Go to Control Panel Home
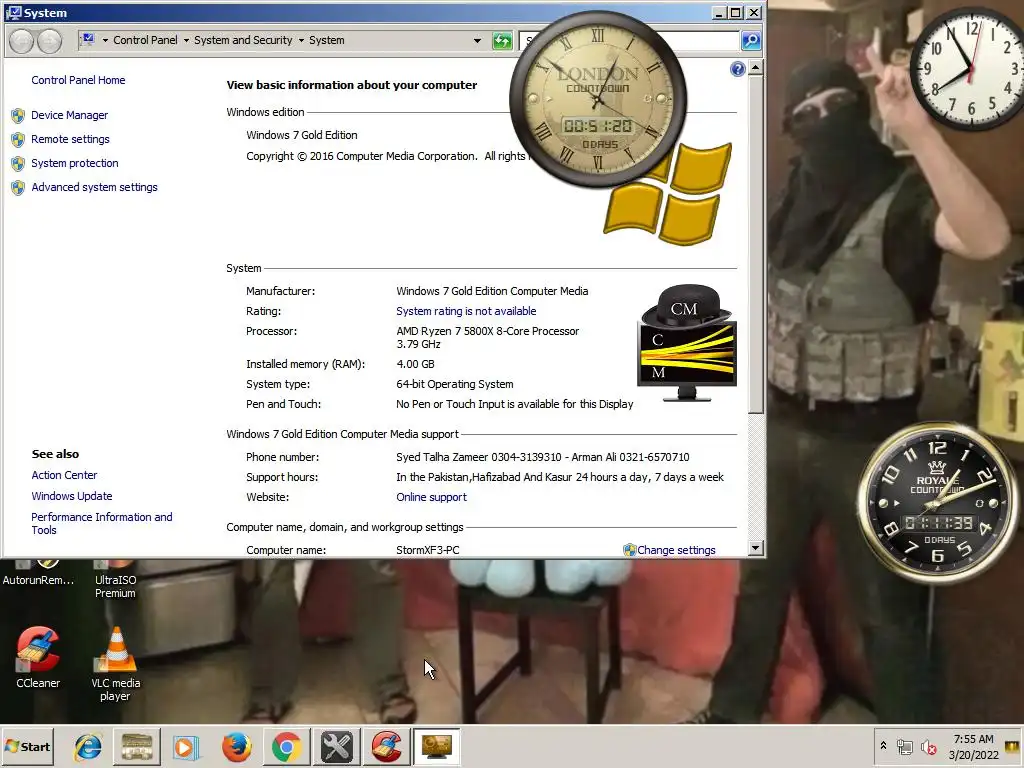The image size is (1024, 768). (x=78, y=80)
